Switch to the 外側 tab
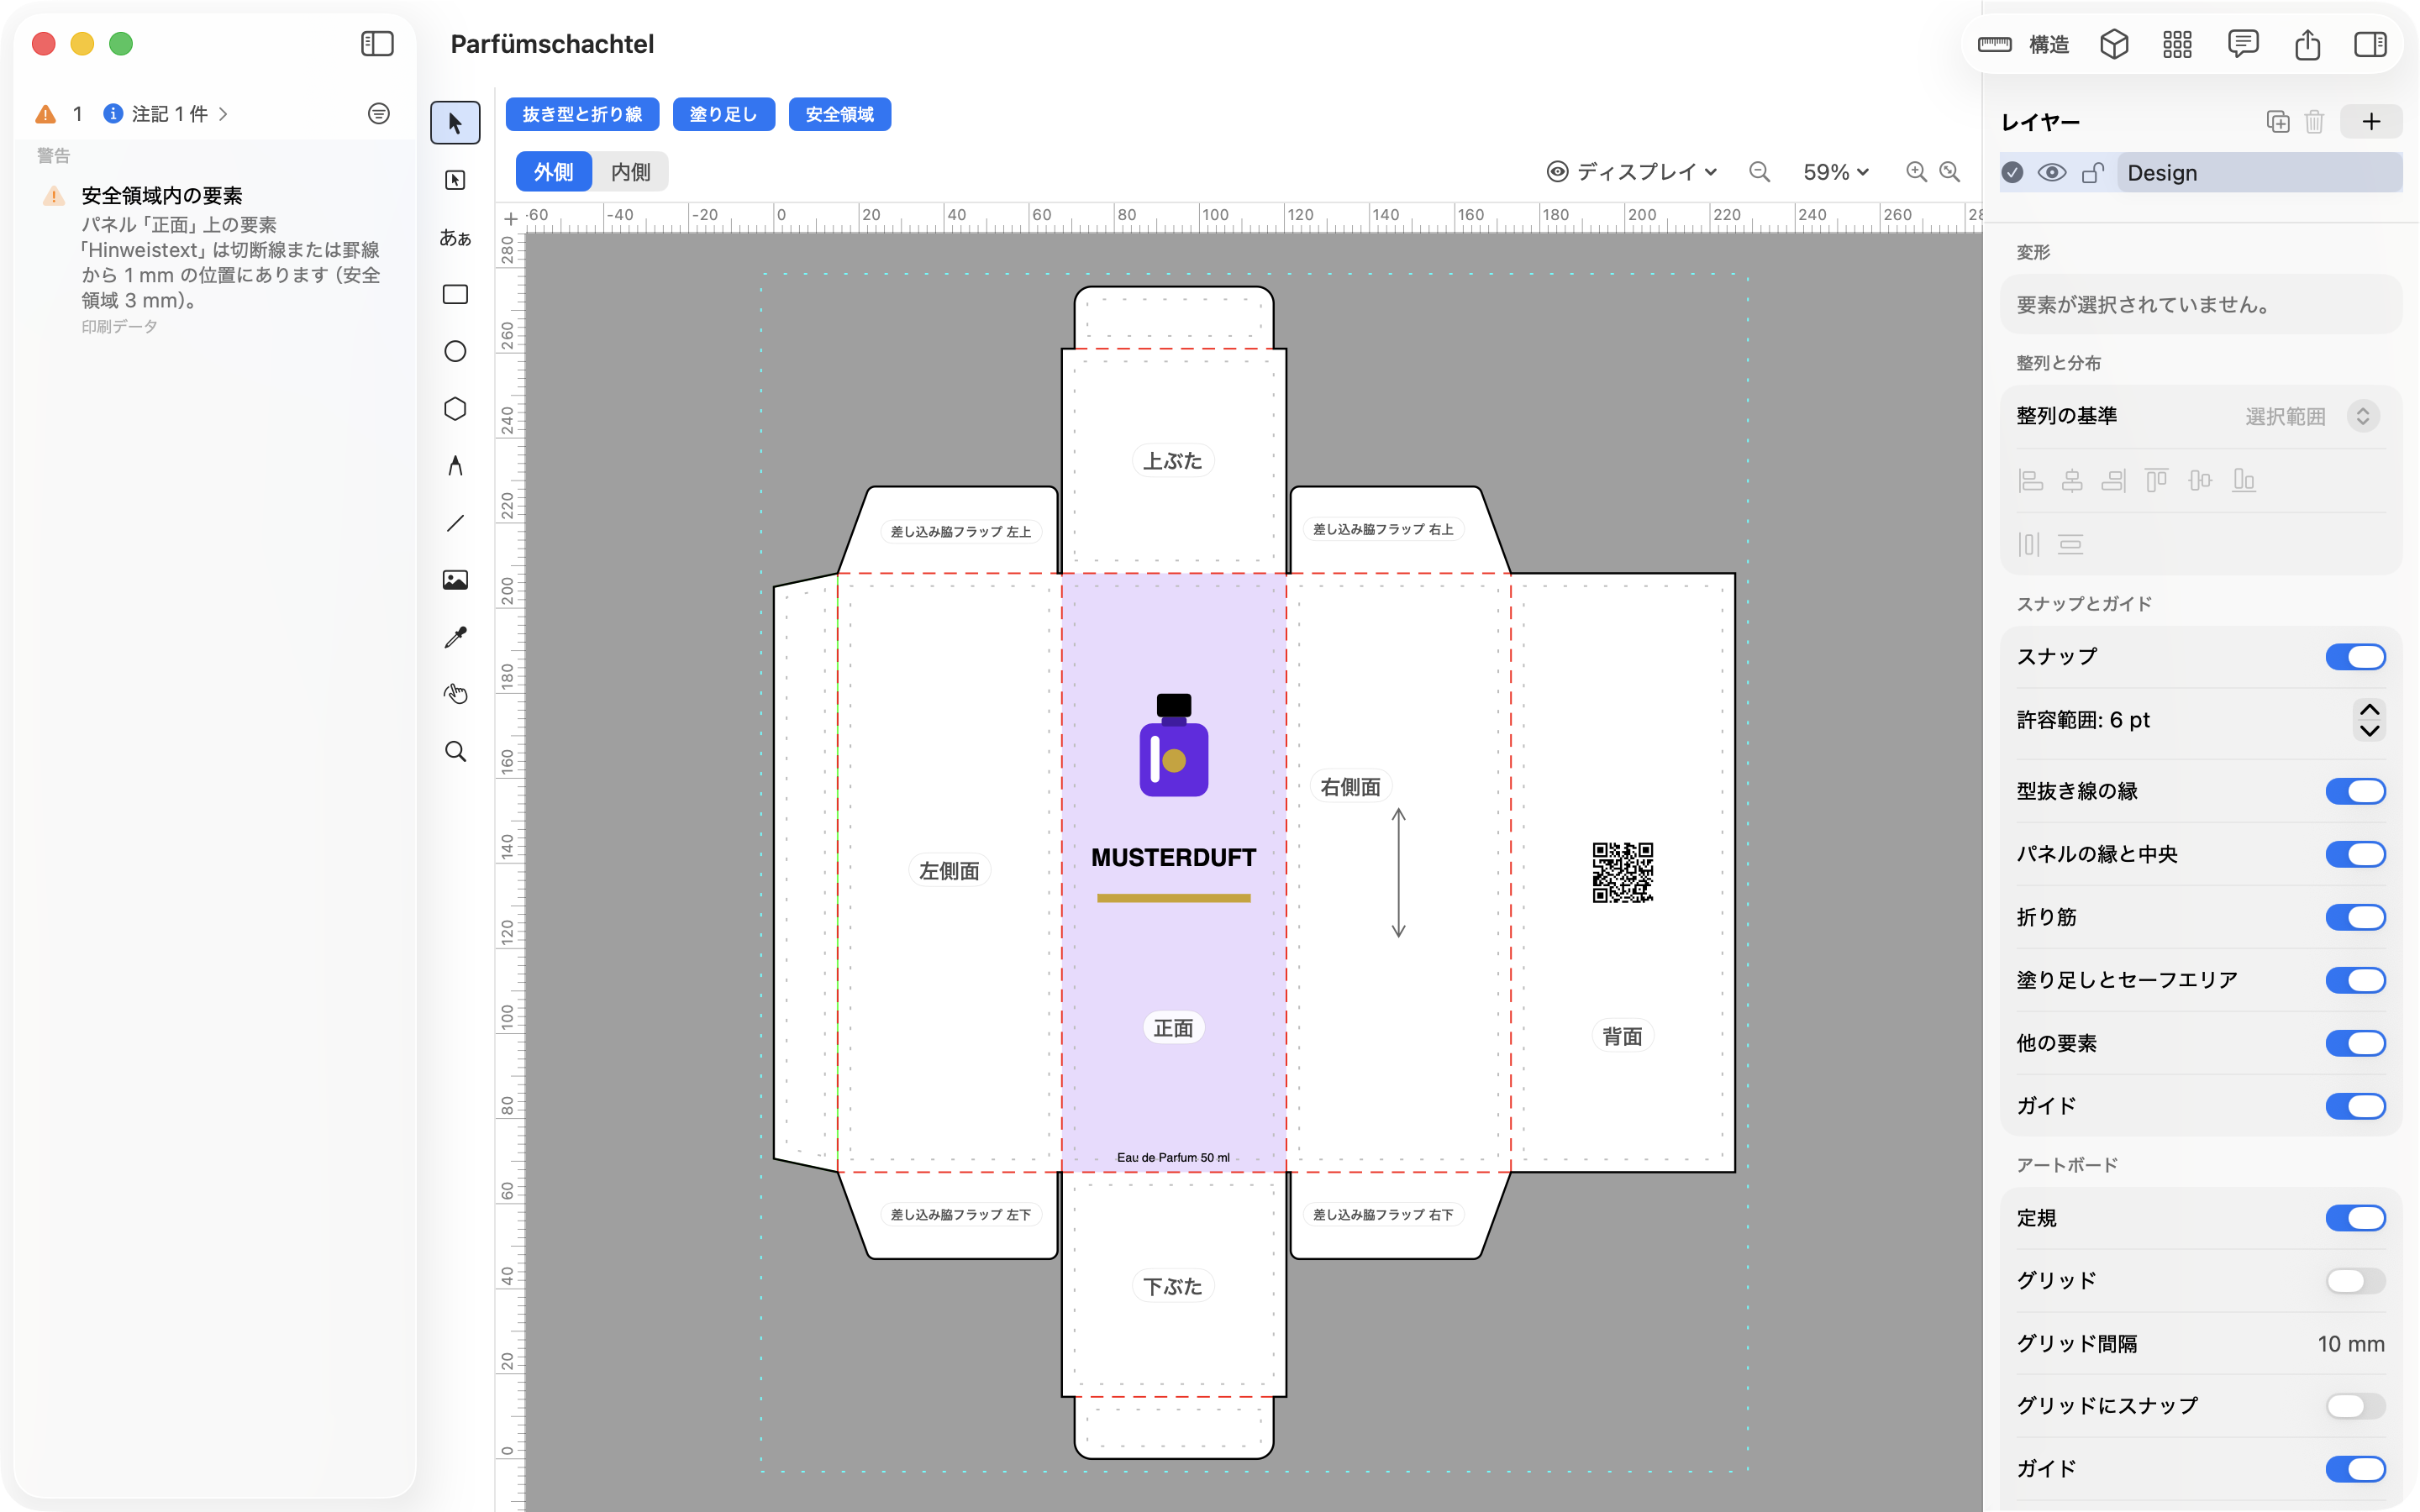The width and height of the screenshot is (2420, 1512). point(554,172)
